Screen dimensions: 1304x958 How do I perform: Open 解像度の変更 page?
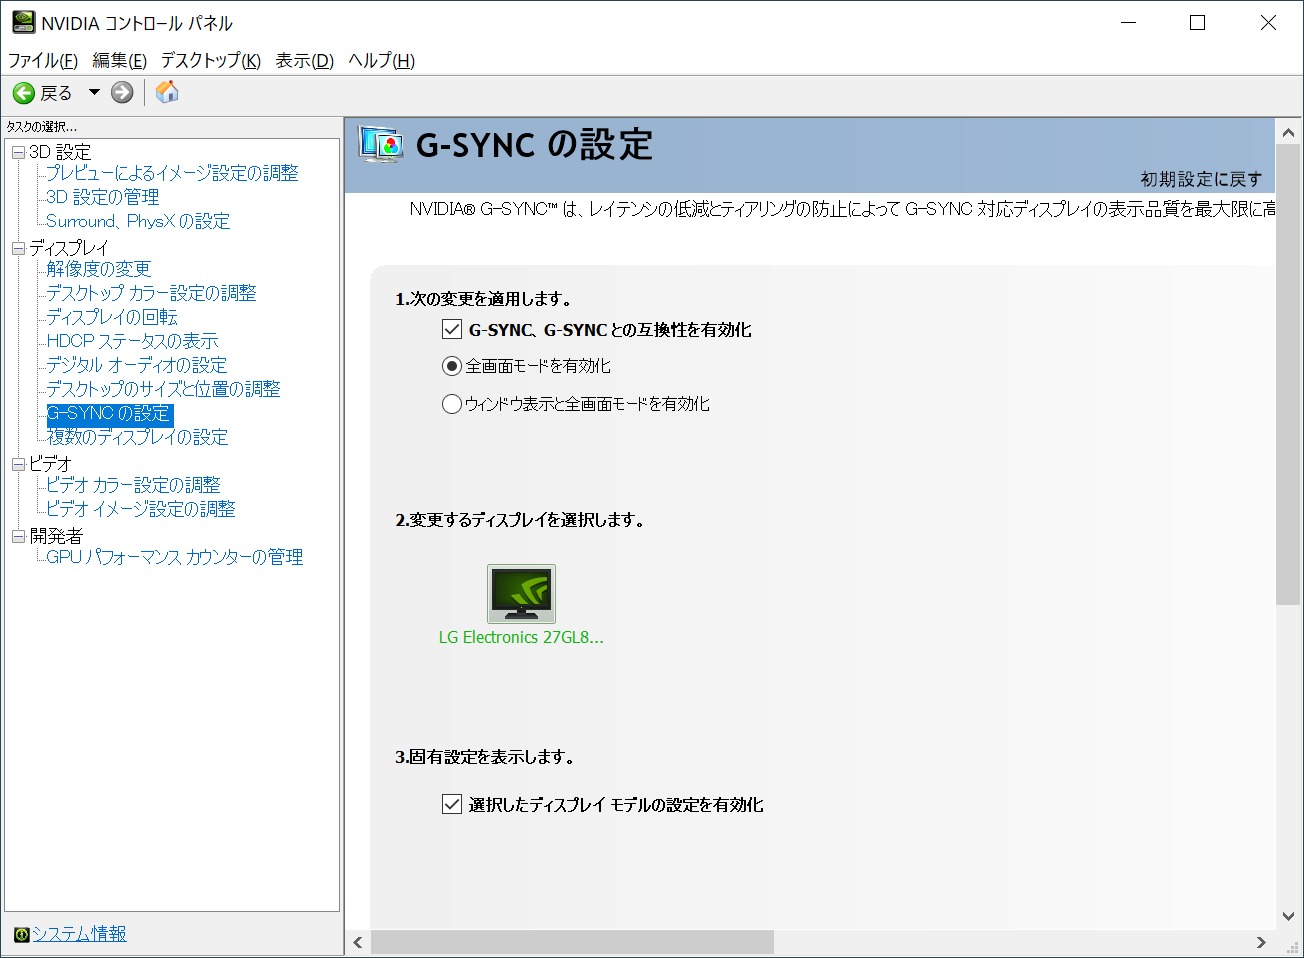(x=99, y=269)
